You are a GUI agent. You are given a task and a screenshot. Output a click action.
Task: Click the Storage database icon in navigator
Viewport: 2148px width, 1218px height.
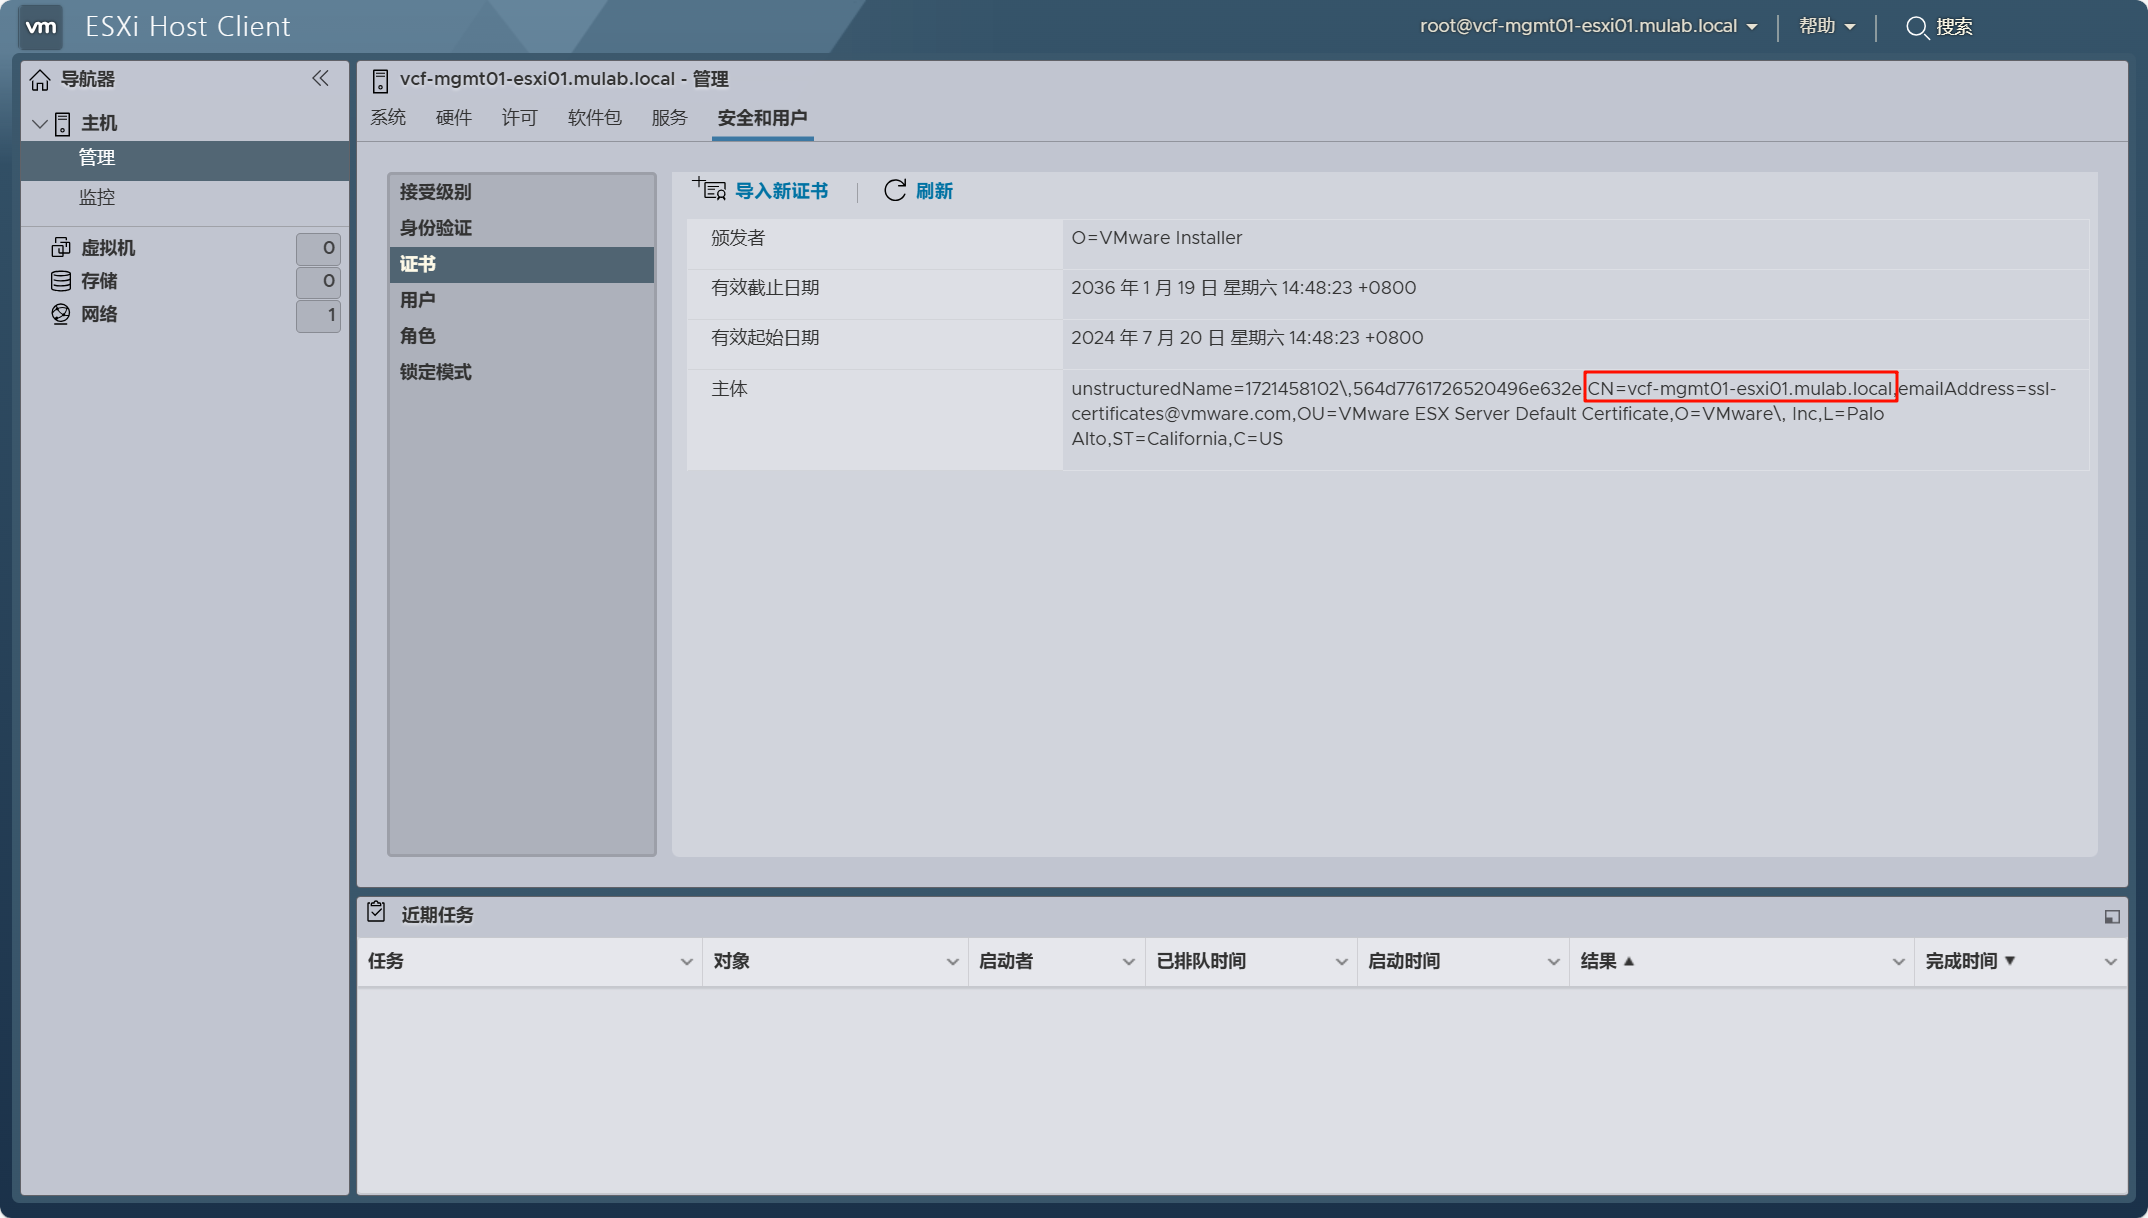coord(61,281)
